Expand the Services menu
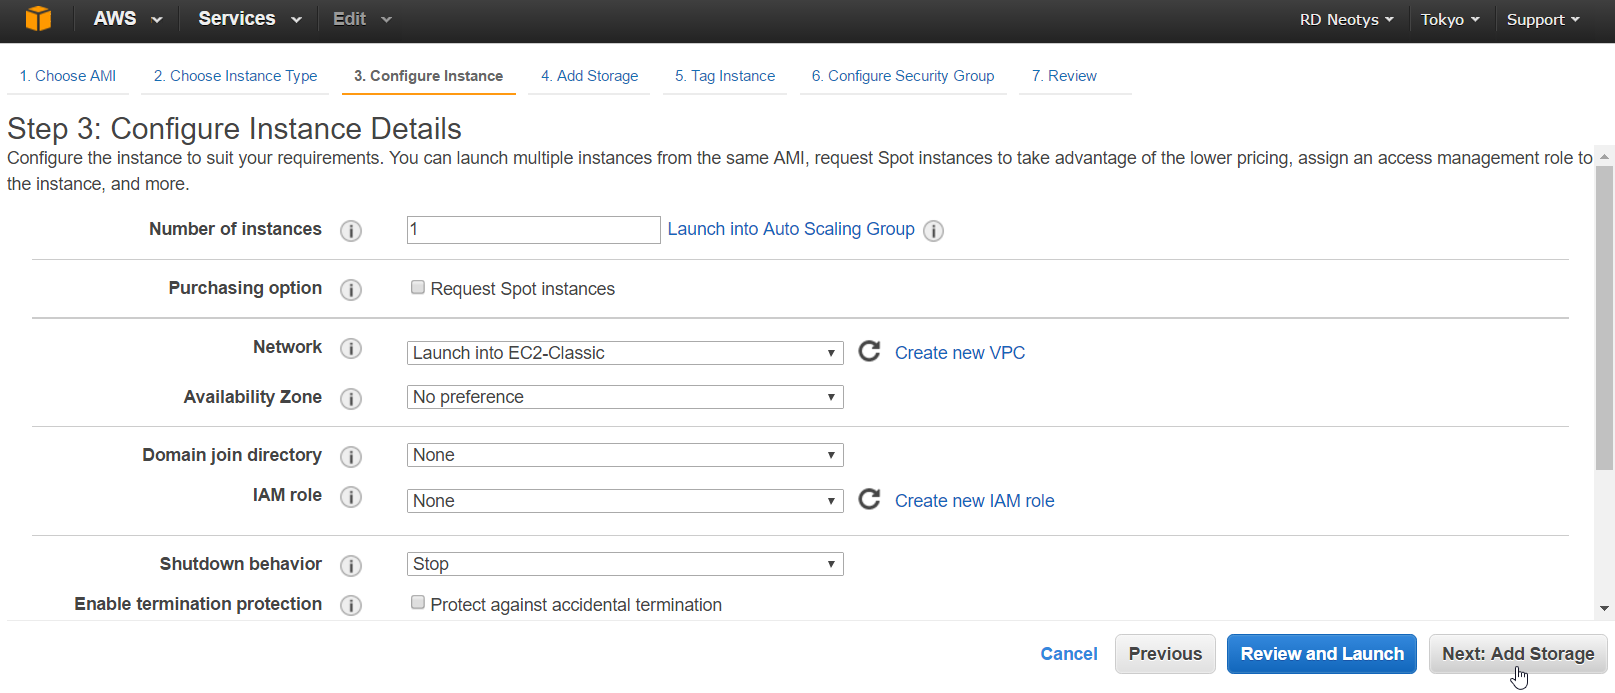Viewport: 1615px width, 693px height. click(250, 19)
